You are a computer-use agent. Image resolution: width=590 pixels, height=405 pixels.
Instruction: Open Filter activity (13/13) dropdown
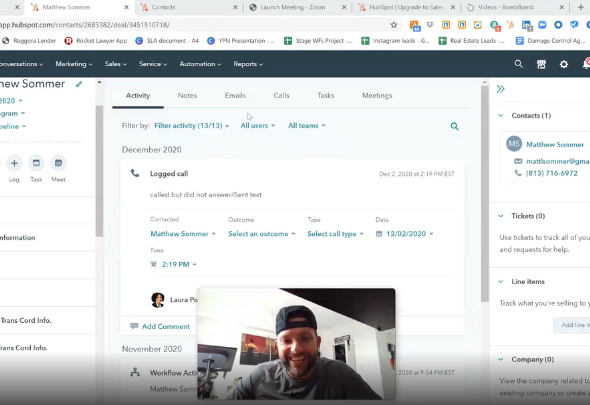192,126
